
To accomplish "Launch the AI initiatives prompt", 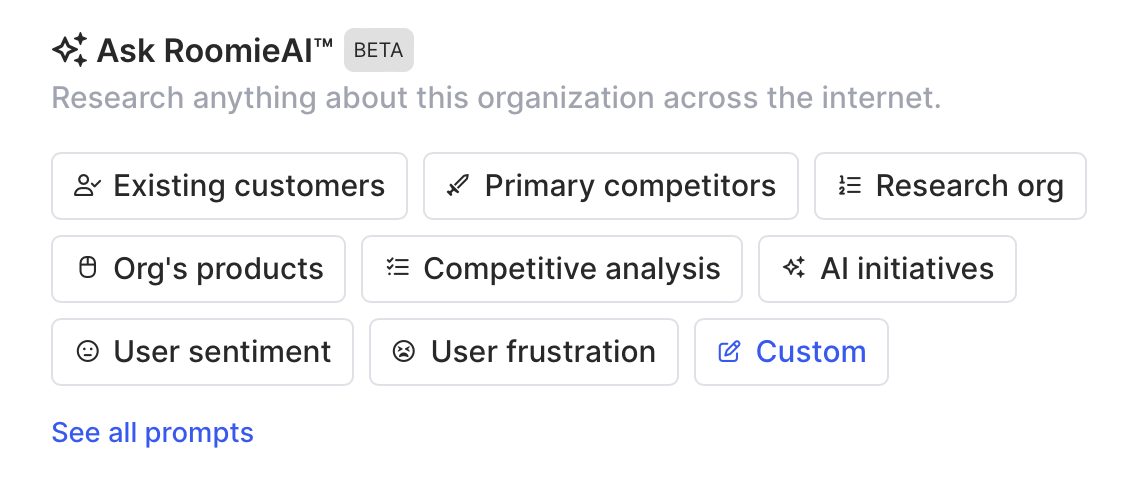I will tap(887, 269).
